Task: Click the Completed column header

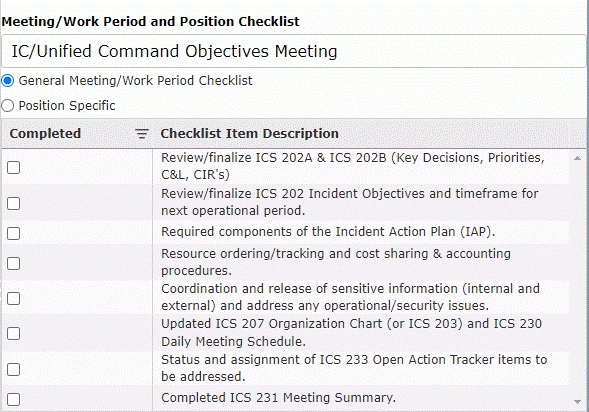Action: pos(45,134)
